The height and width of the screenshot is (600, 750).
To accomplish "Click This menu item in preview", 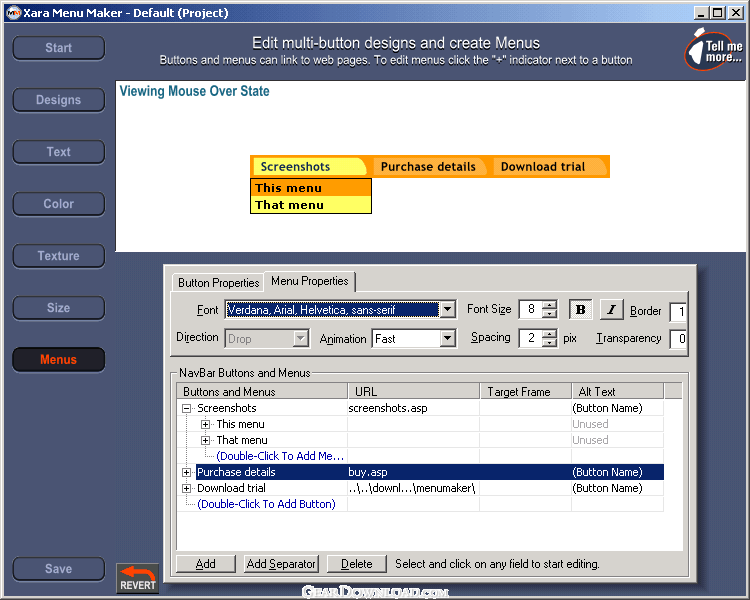I will click(311, 188).
